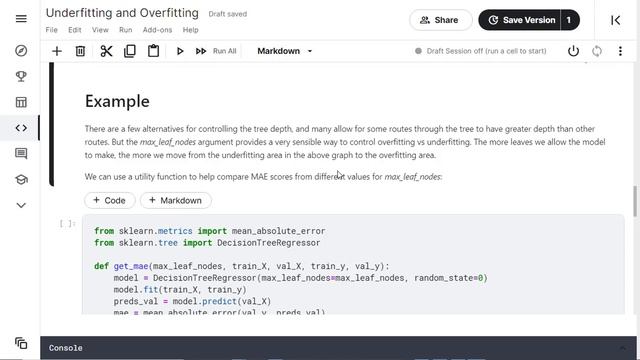Open version number 1 history

570,20
